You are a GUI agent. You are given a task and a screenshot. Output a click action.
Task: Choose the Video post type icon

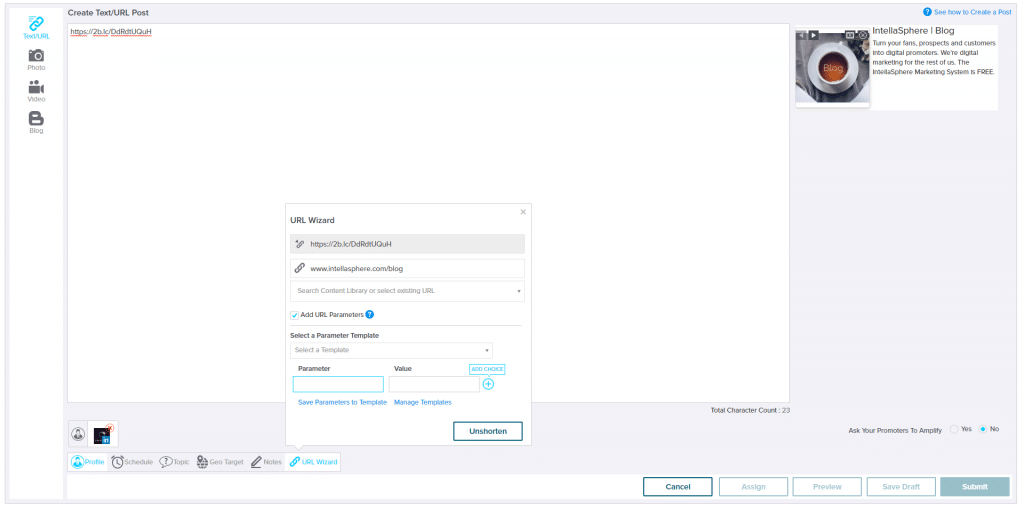pos(36,87)
